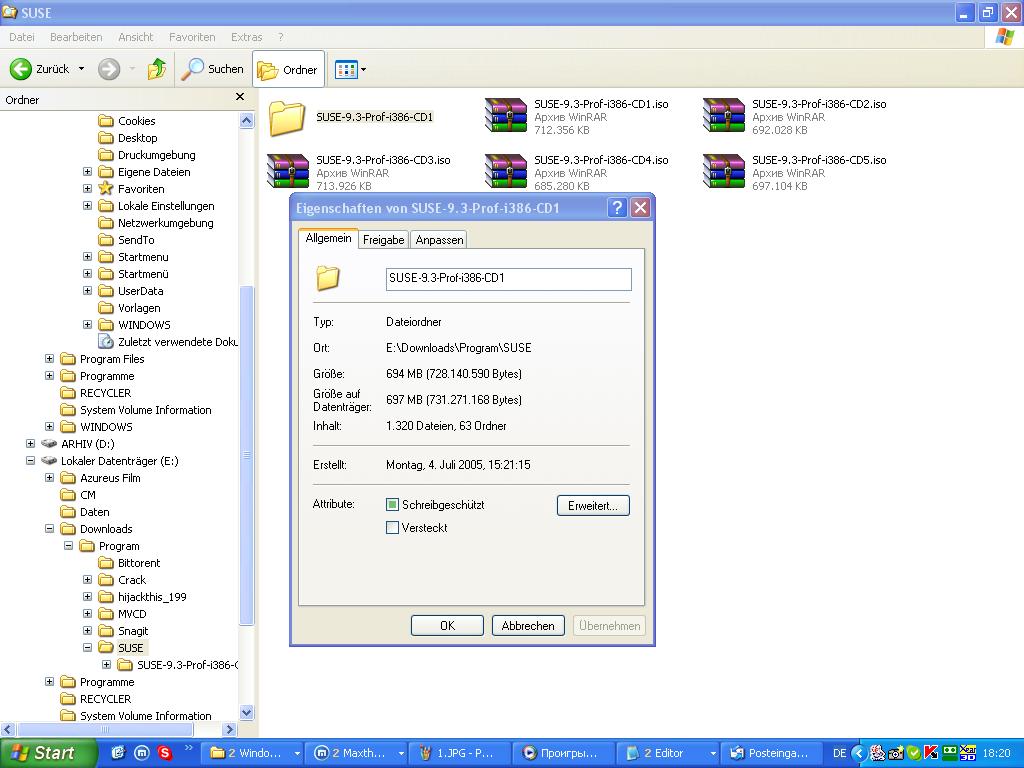Launch Skype from quick launch bar
Screen dimensions: 1024x768
[165, 753]
